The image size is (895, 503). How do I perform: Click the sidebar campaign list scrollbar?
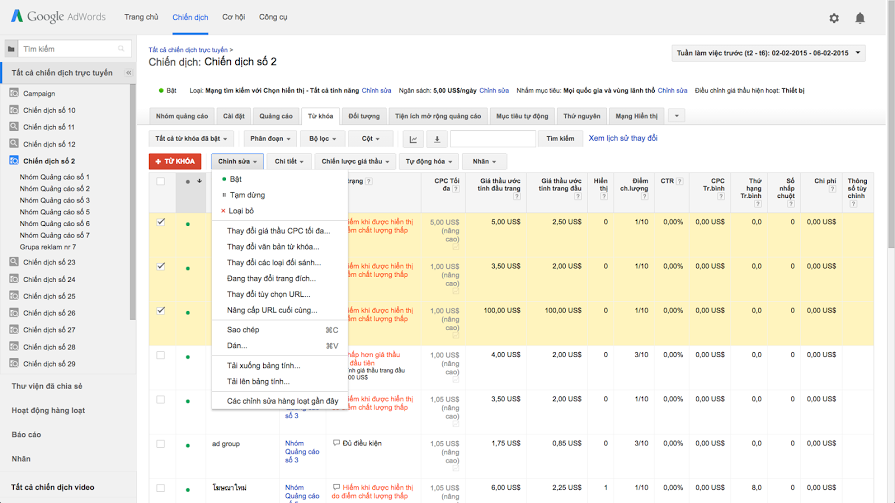133,202
